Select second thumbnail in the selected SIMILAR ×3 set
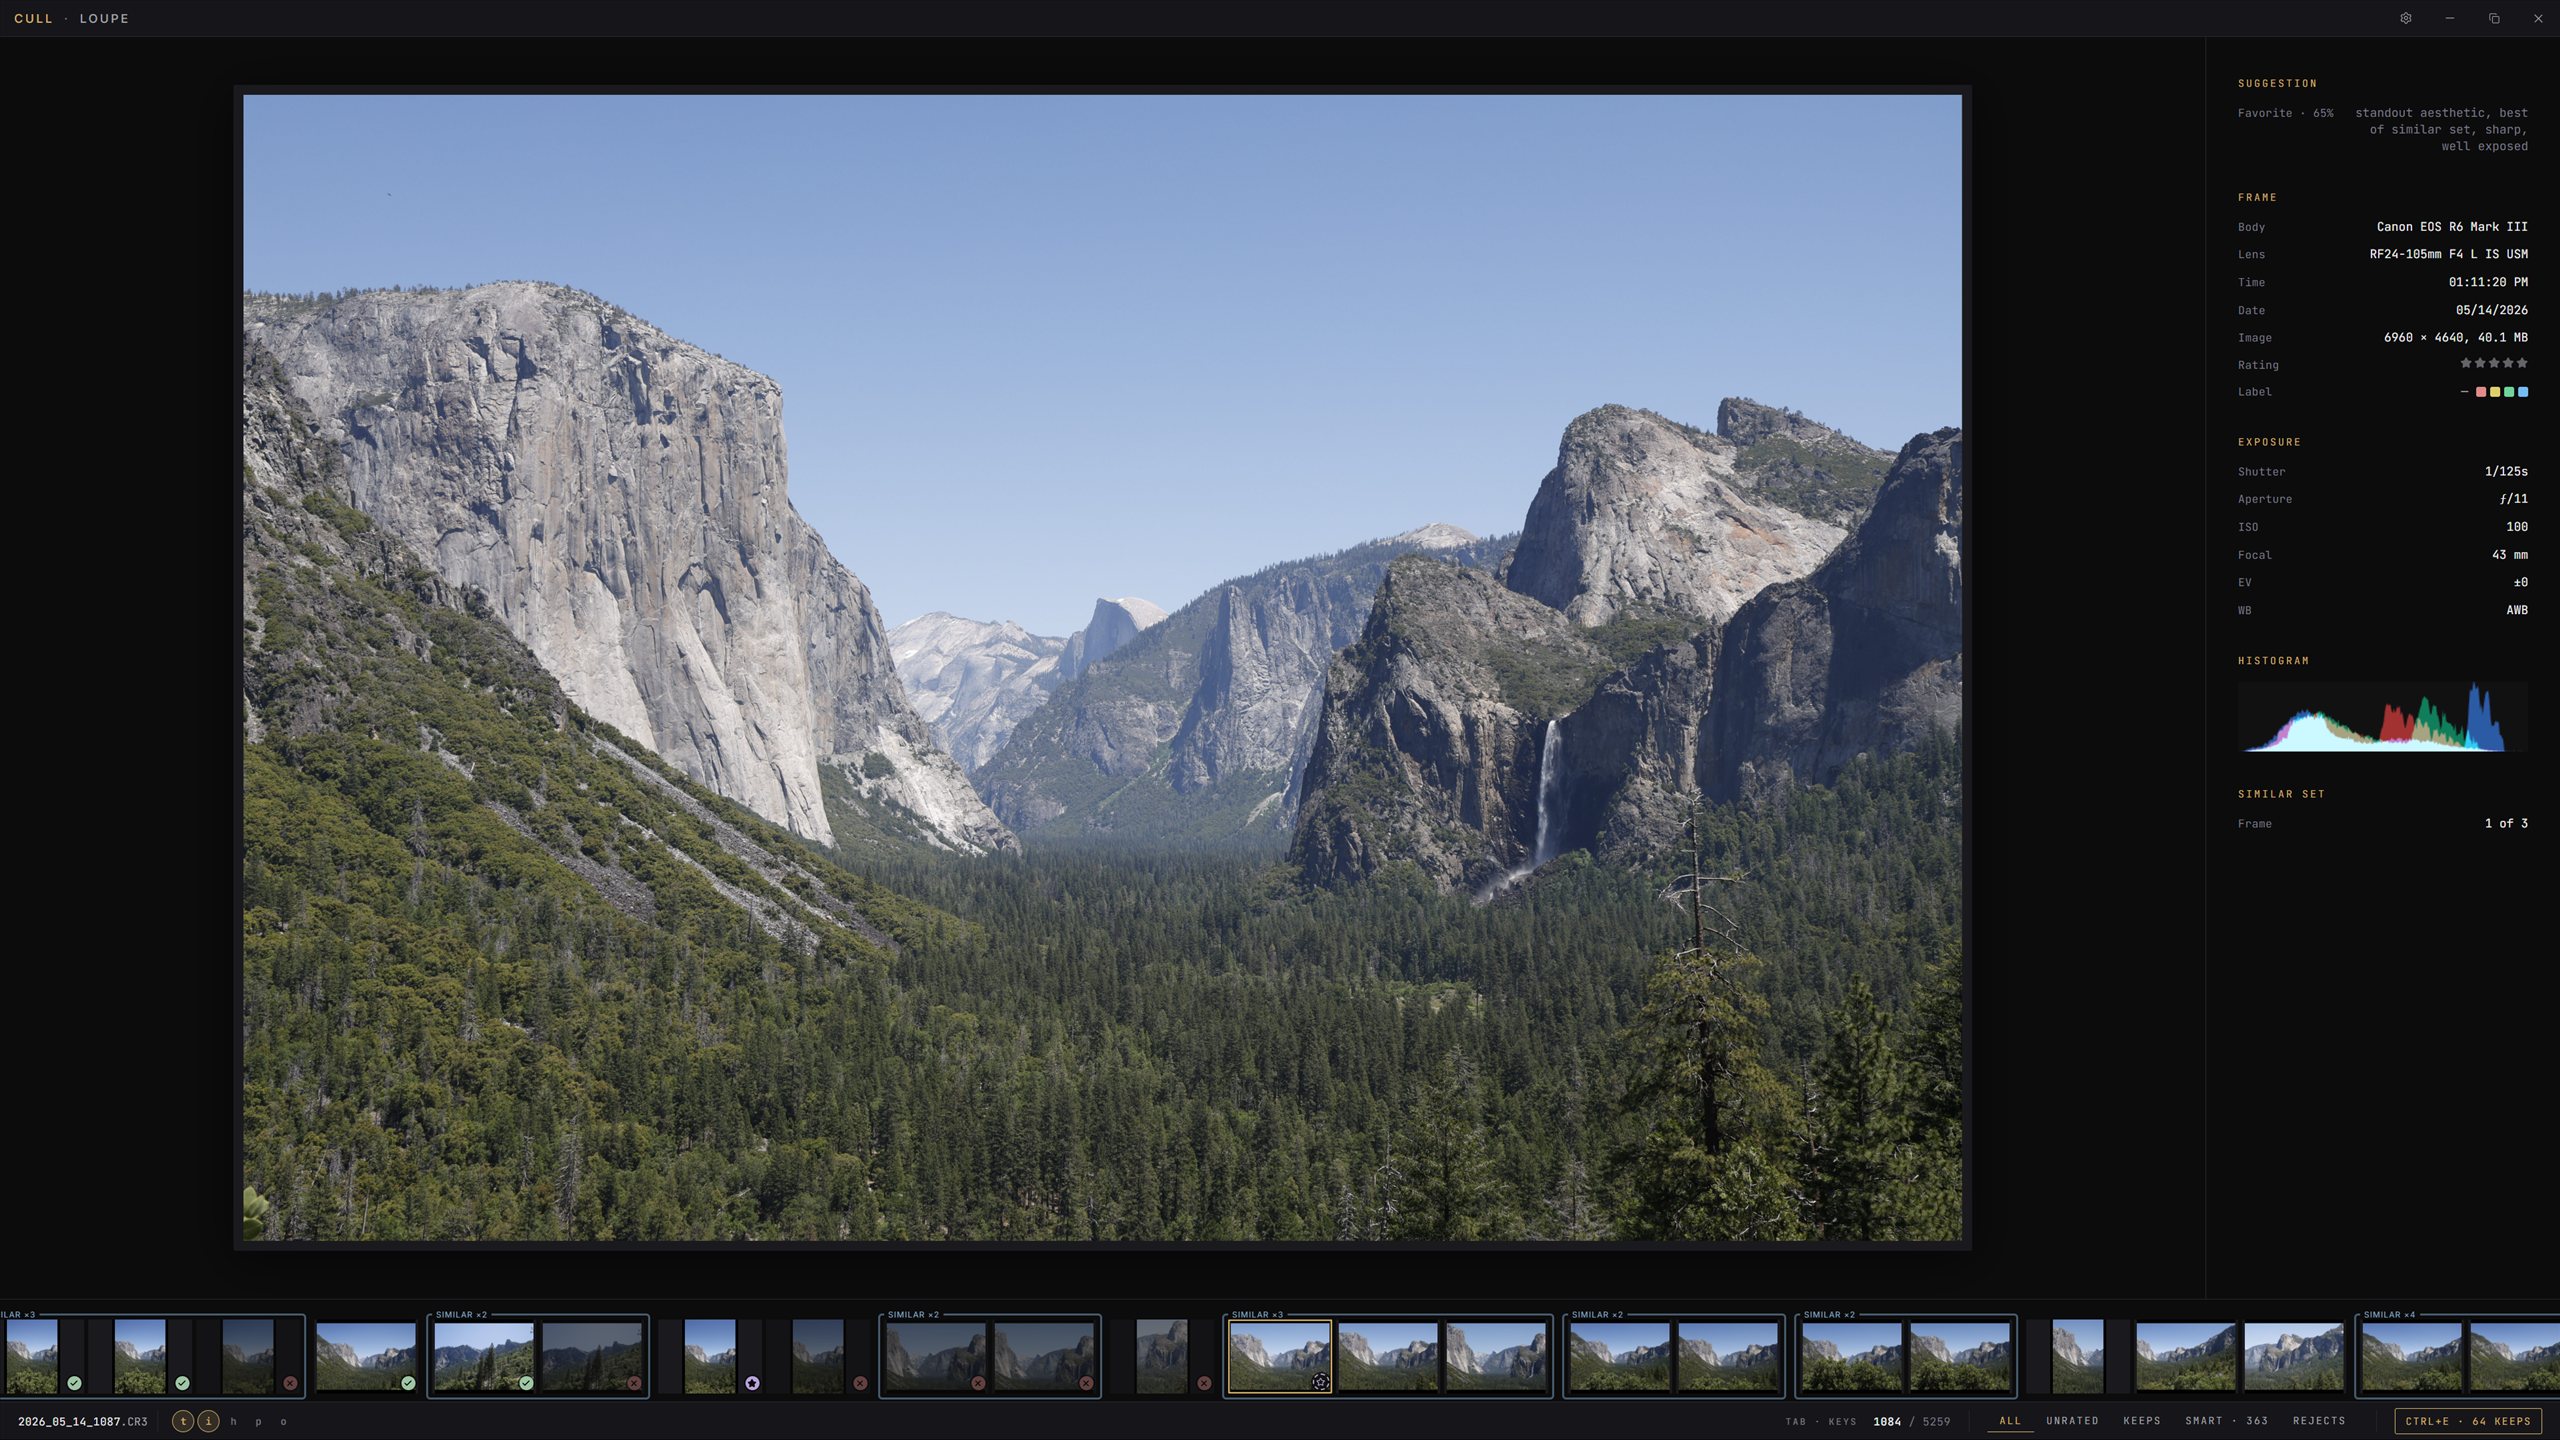 click(1388, 1356)
